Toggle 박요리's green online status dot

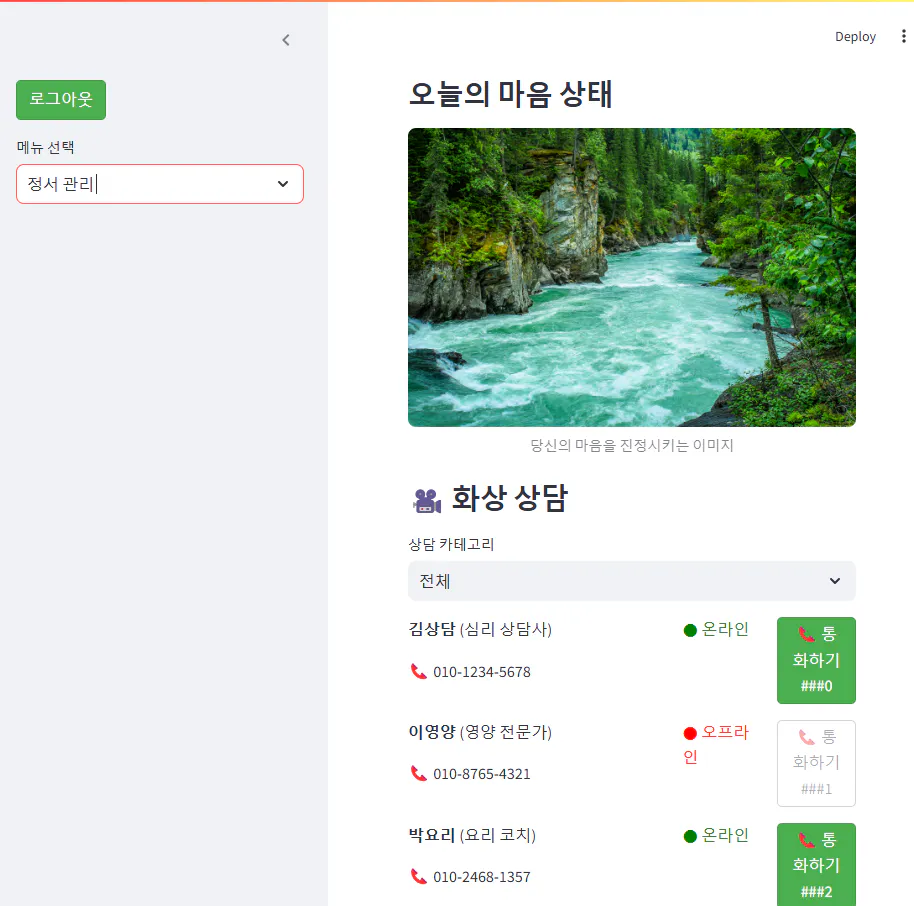tap(690, 835)
